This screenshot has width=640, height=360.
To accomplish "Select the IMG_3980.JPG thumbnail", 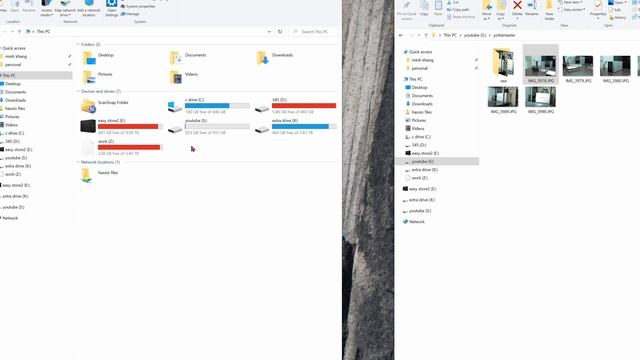I will (616, 66).
